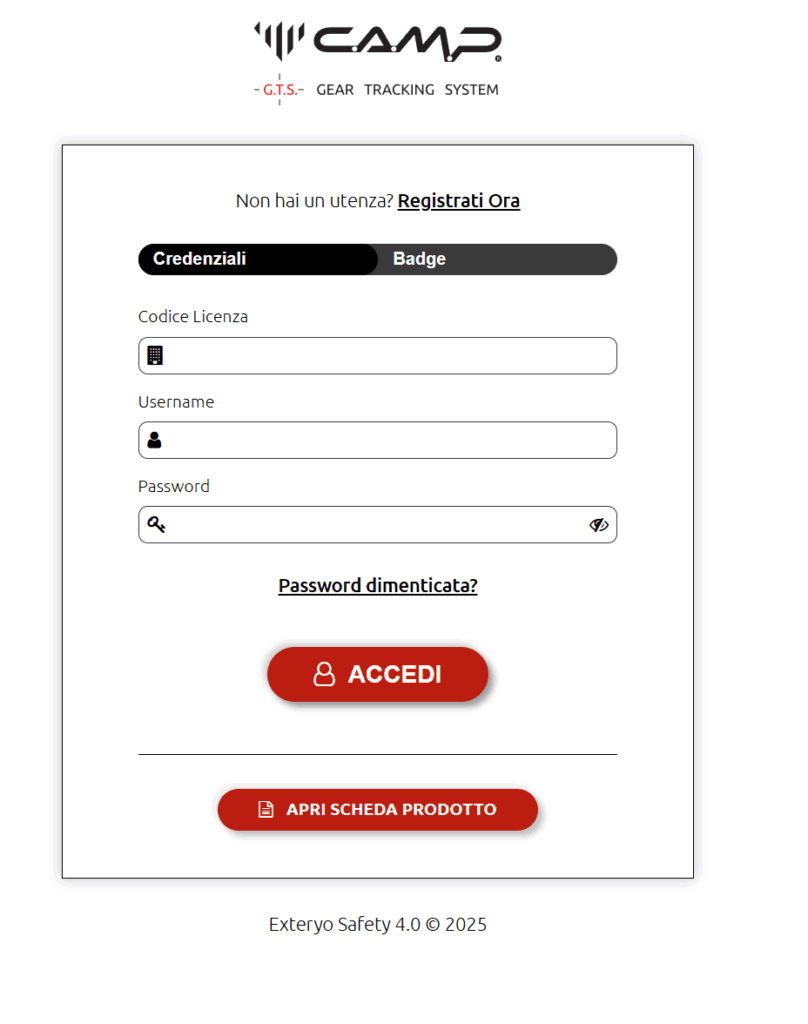Click the G.T.S. crosshair emblem
This screenshot has width=808, height=1024.
280,89
